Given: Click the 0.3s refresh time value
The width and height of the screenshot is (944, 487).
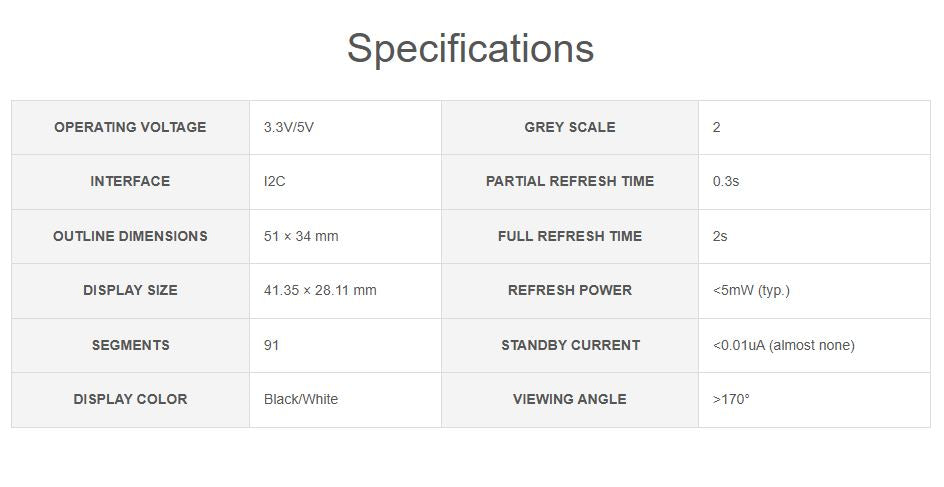Looking at the screenshot, I should [x=726, y=181].
